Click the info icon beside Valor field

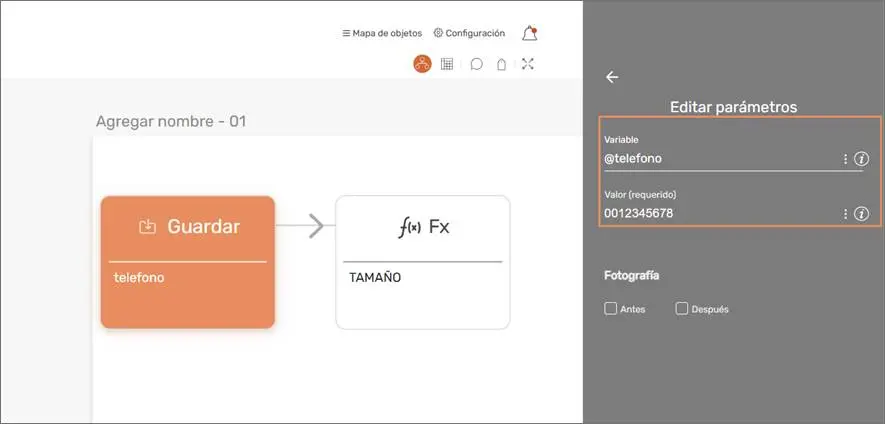pos(861,214)
